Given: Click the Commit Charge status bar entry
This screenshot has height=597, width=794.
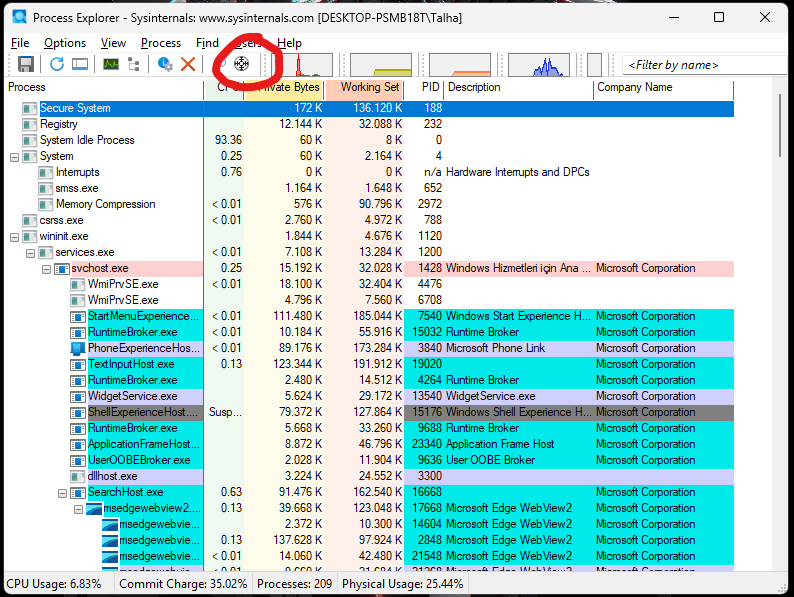Looking at the screenshot, I should click(183, 584).
